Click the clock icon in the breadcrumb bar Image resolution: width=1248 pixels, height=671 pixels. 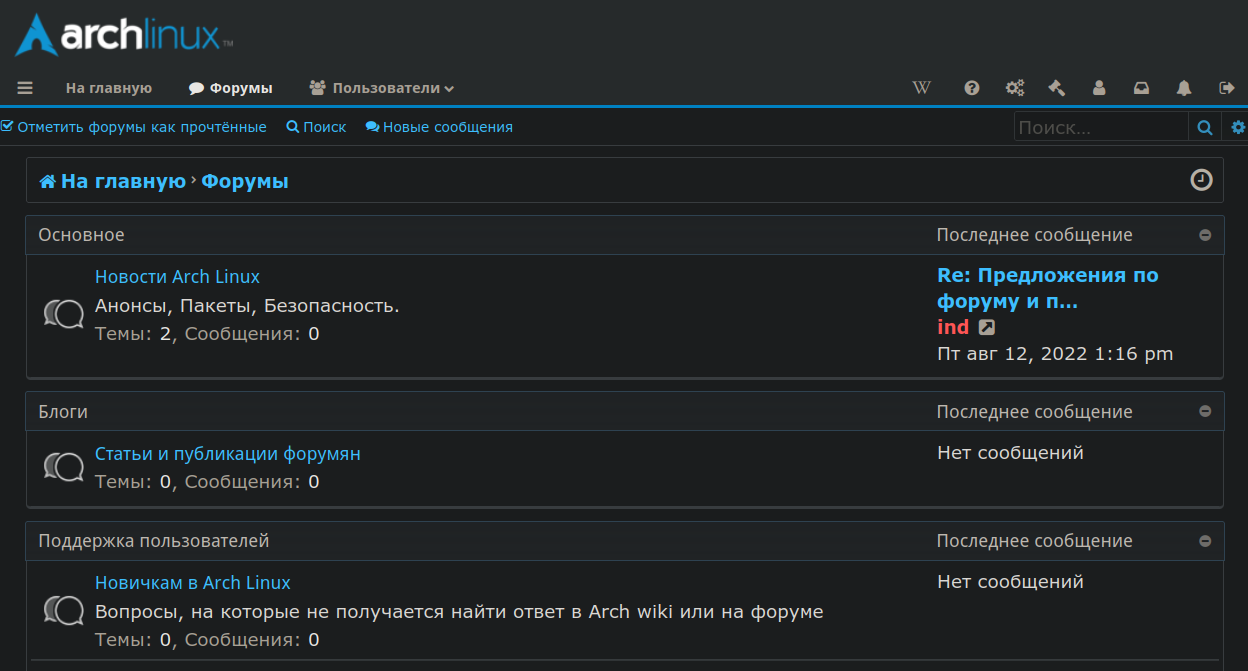tap(1201, 180)
